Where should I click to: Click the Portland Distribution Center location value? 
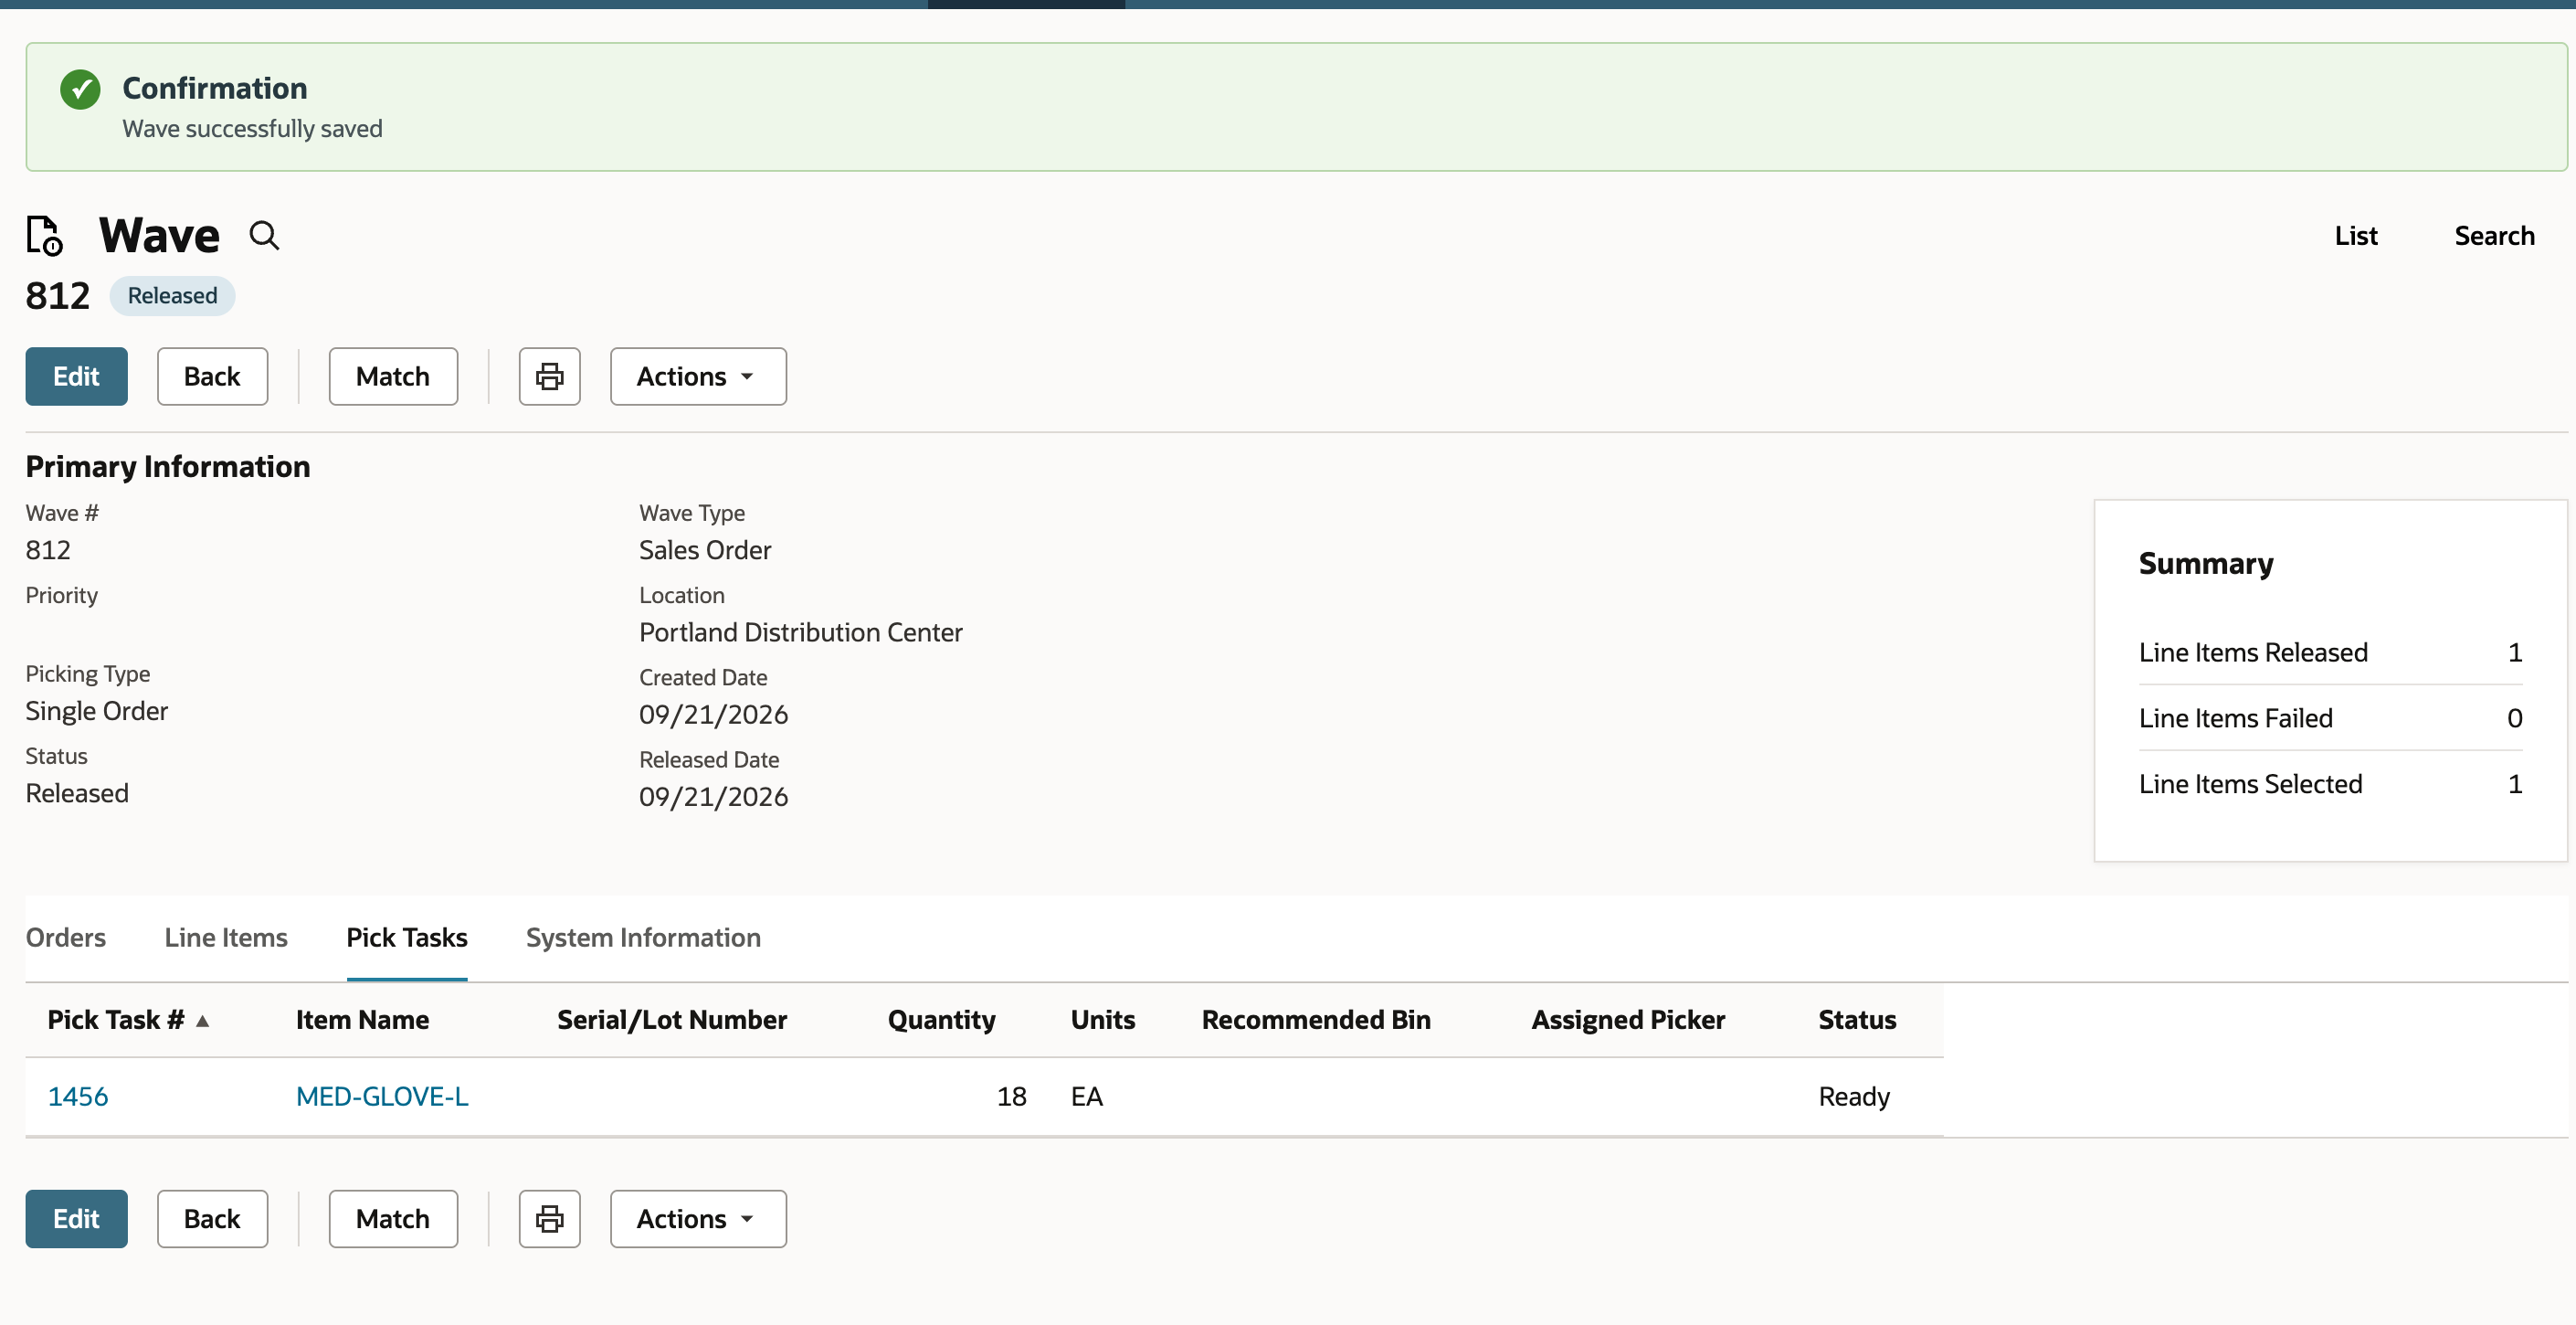[800, 632]
